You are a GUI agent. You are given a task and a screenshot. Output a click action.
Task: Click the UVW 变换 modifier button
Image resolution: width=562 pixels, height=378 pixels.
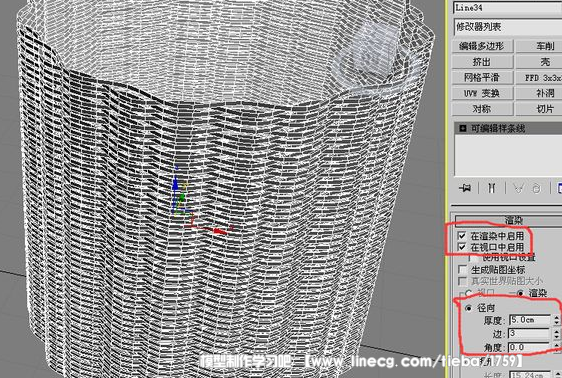[482, 94]
